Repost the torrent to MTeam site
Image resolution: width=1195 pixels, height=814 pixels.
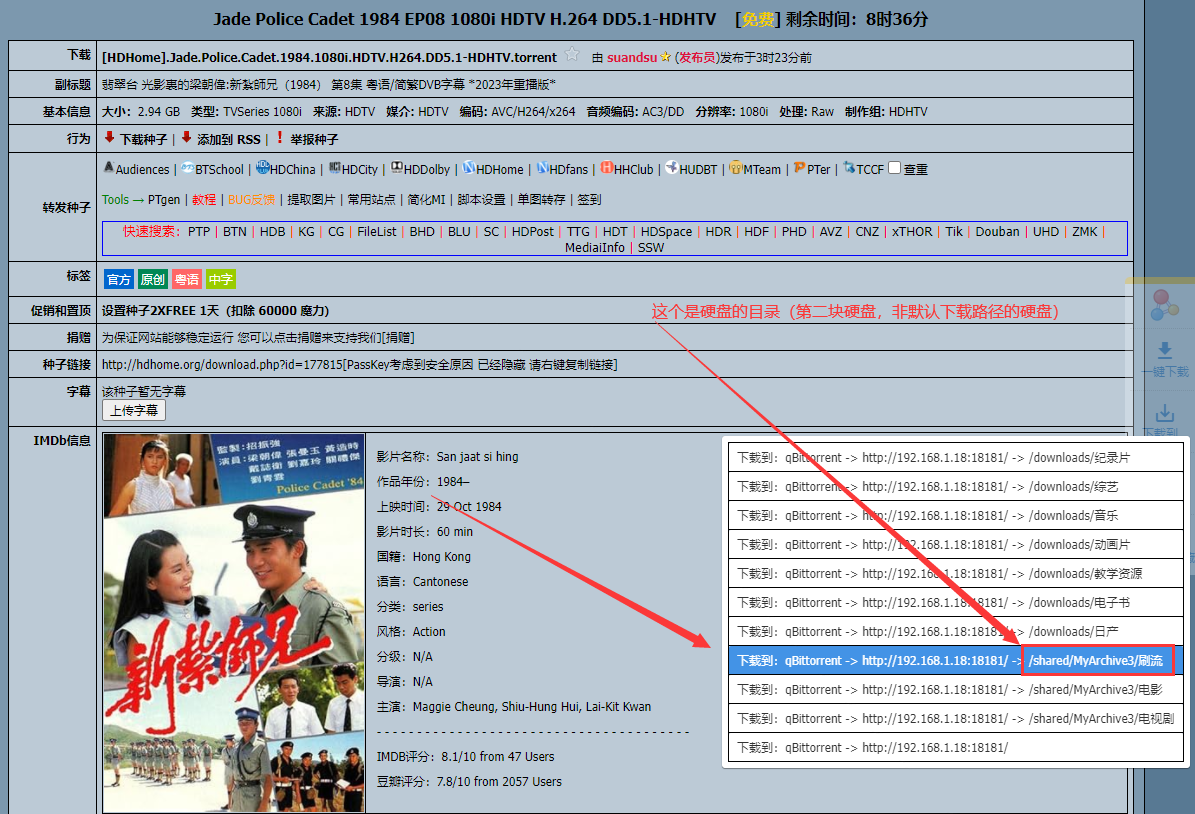(x=754, y=169)
